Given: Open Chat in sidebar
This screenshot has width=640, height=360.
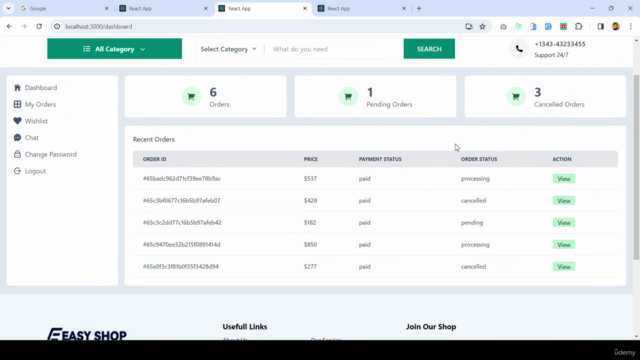Looking at the screenshot, I should point(31,138).
